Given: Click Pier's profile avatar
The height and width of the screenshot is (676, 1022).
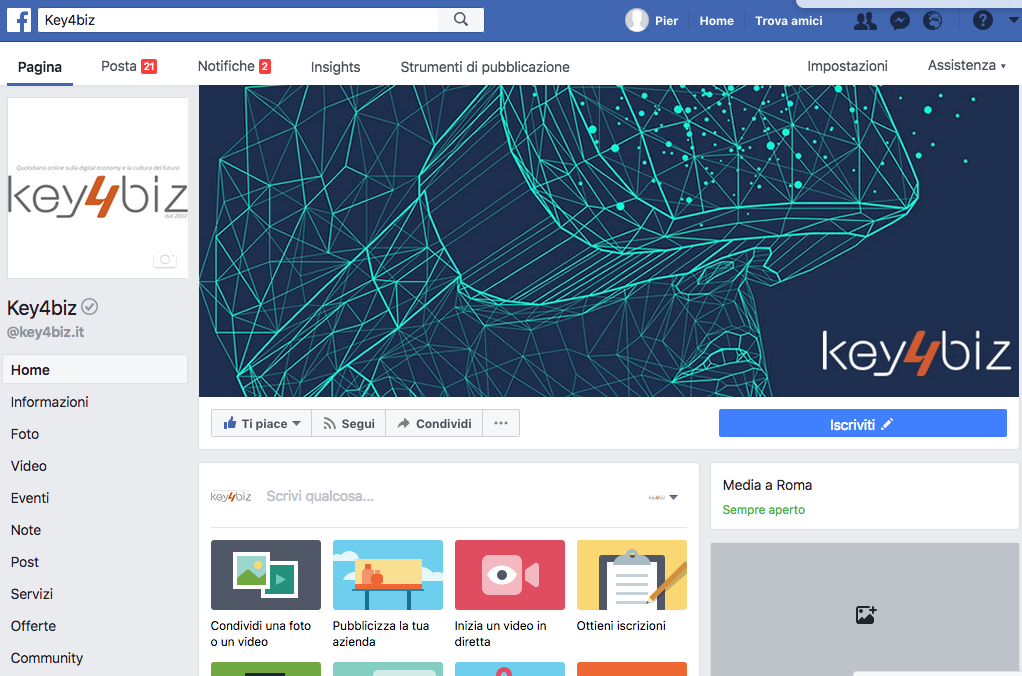Looking at the screenshot, I should point(636,20).
